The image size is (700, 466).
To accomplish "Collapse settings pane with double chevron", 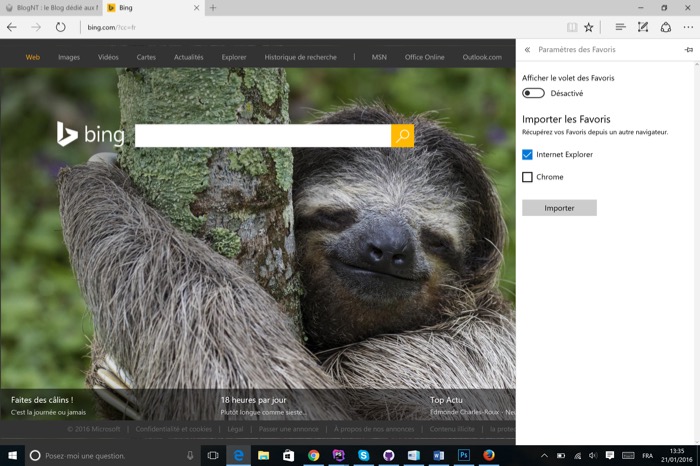I will (527, 49).
